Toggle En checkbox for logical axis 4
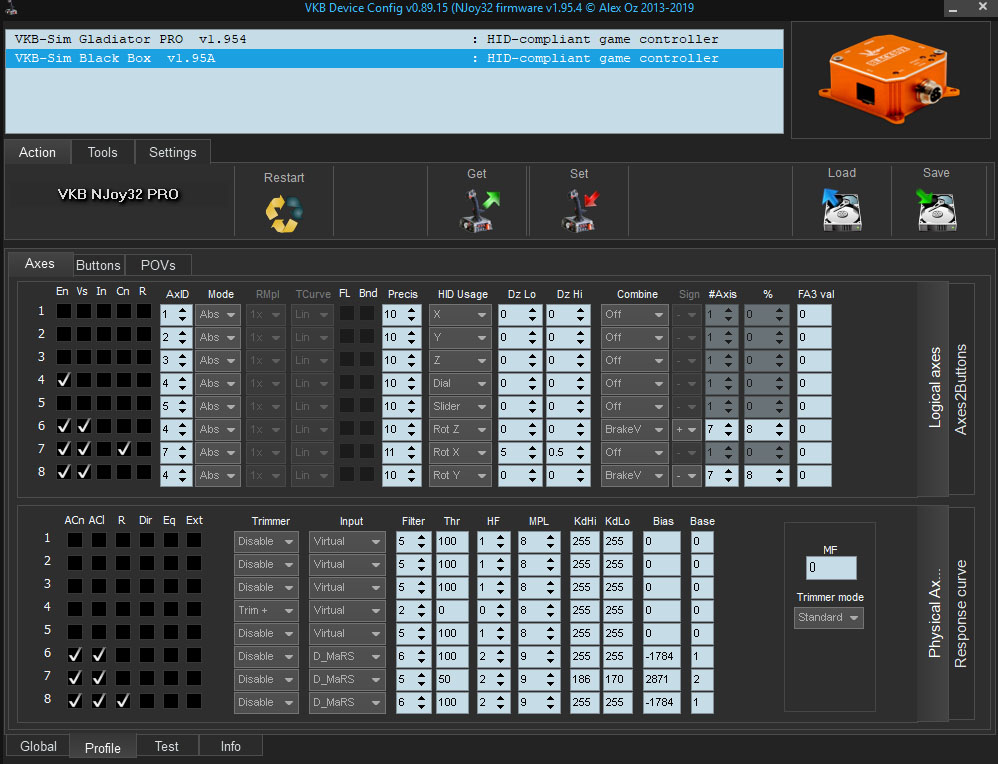The width and height of the screenshot is (998, 764). [64, 380]
